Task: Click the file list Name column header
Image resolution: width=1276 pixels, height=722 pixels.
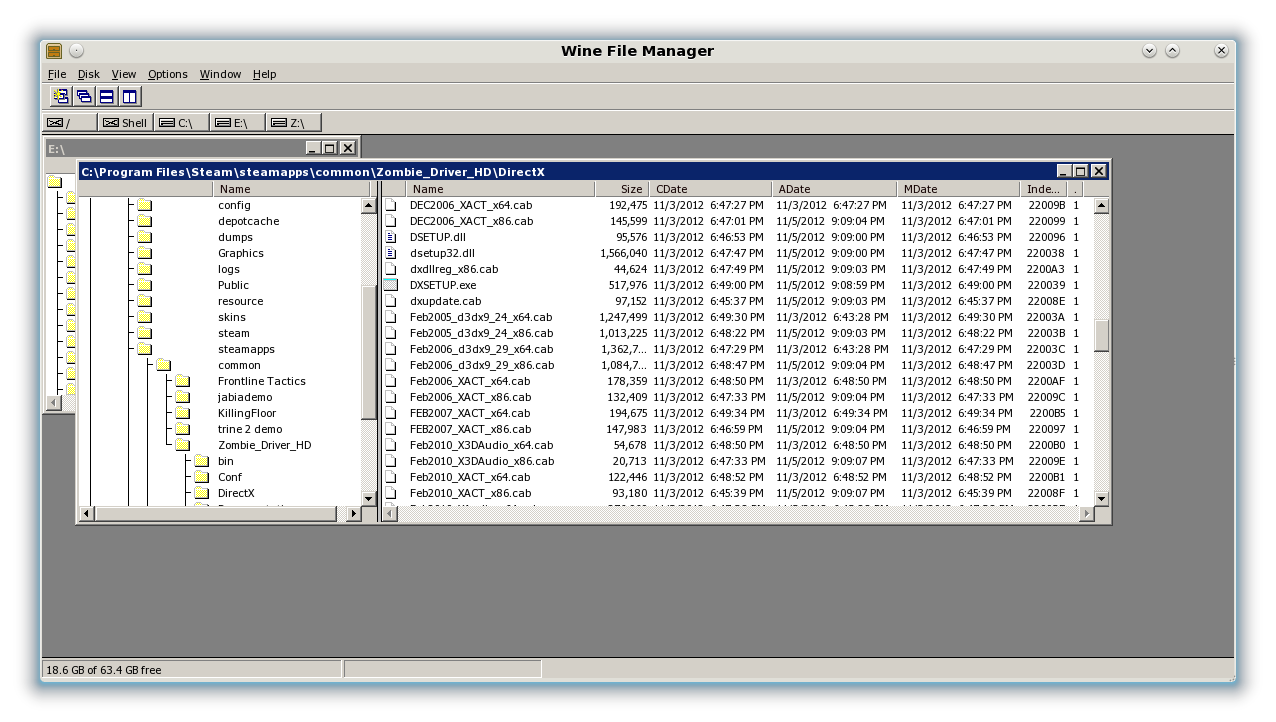Action: 500,189
